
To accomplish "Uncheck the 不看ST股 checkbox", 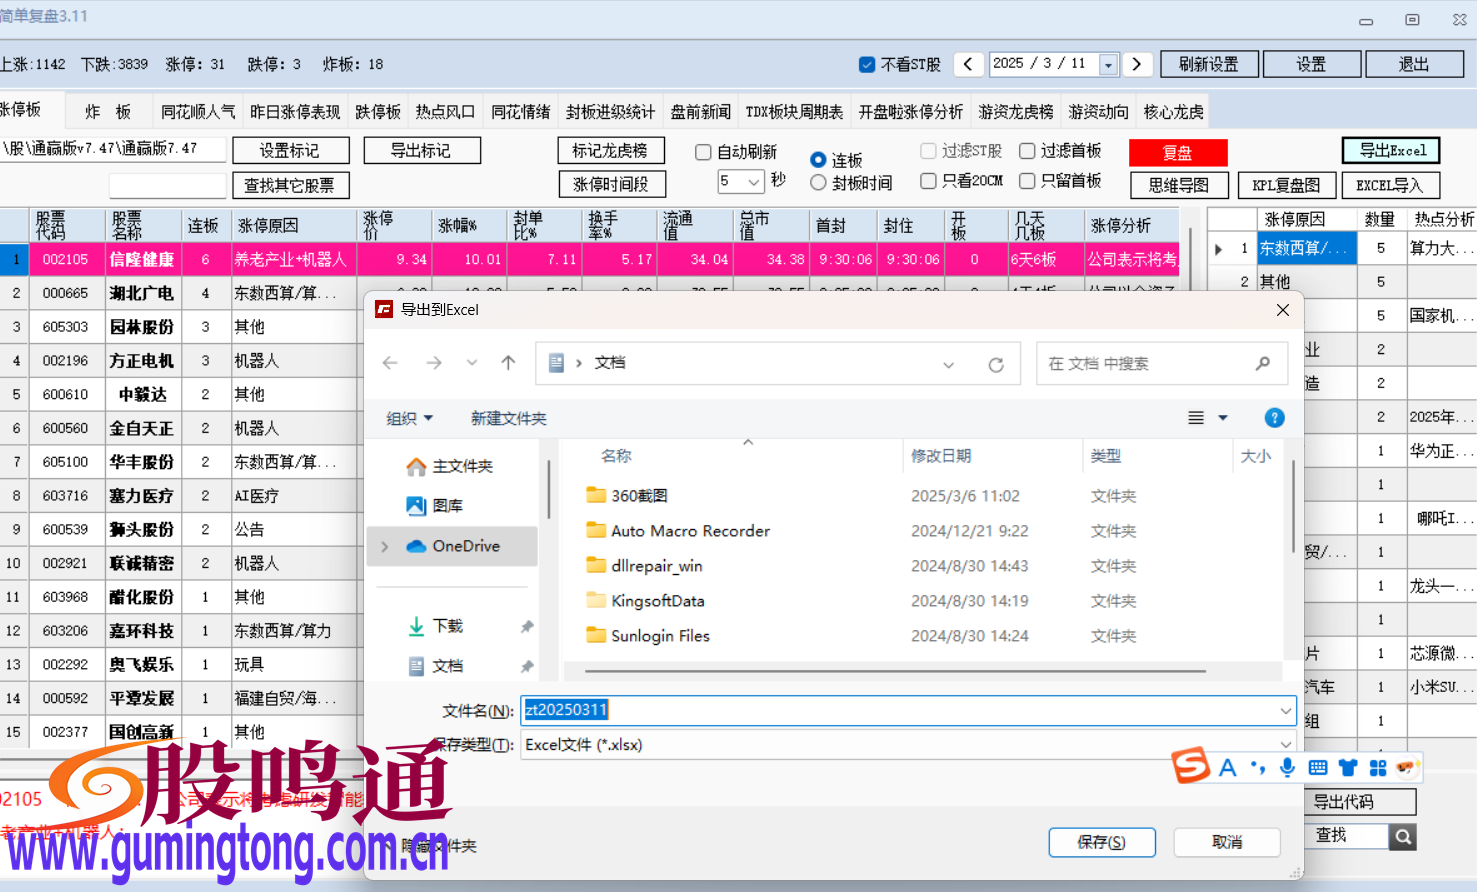I will click(866, 63).
